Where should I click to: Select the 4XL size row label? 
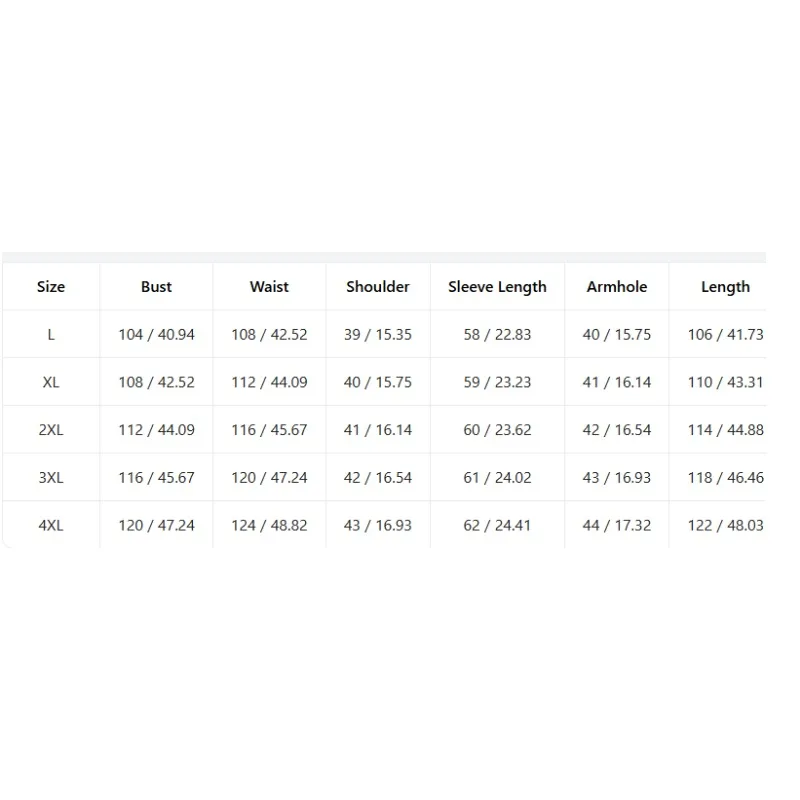51,526
